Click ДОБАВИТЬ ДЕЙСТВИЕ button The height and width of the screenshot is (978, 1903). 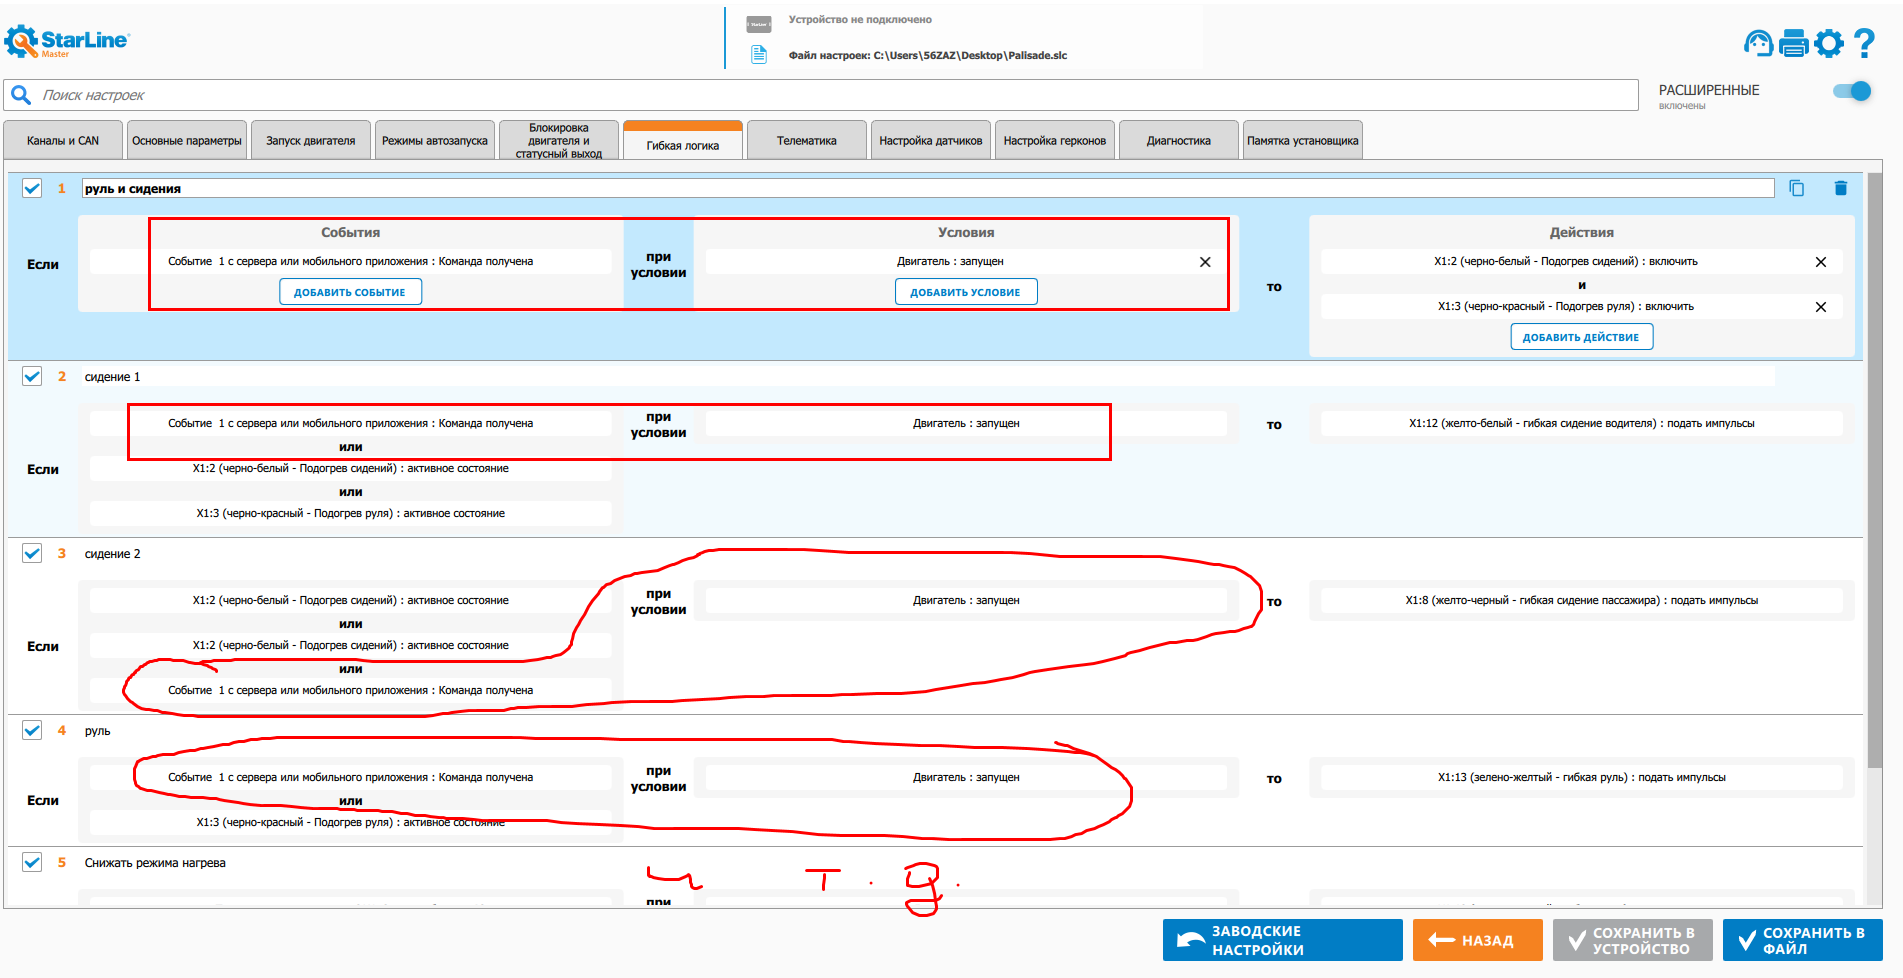pos(1581,337)
